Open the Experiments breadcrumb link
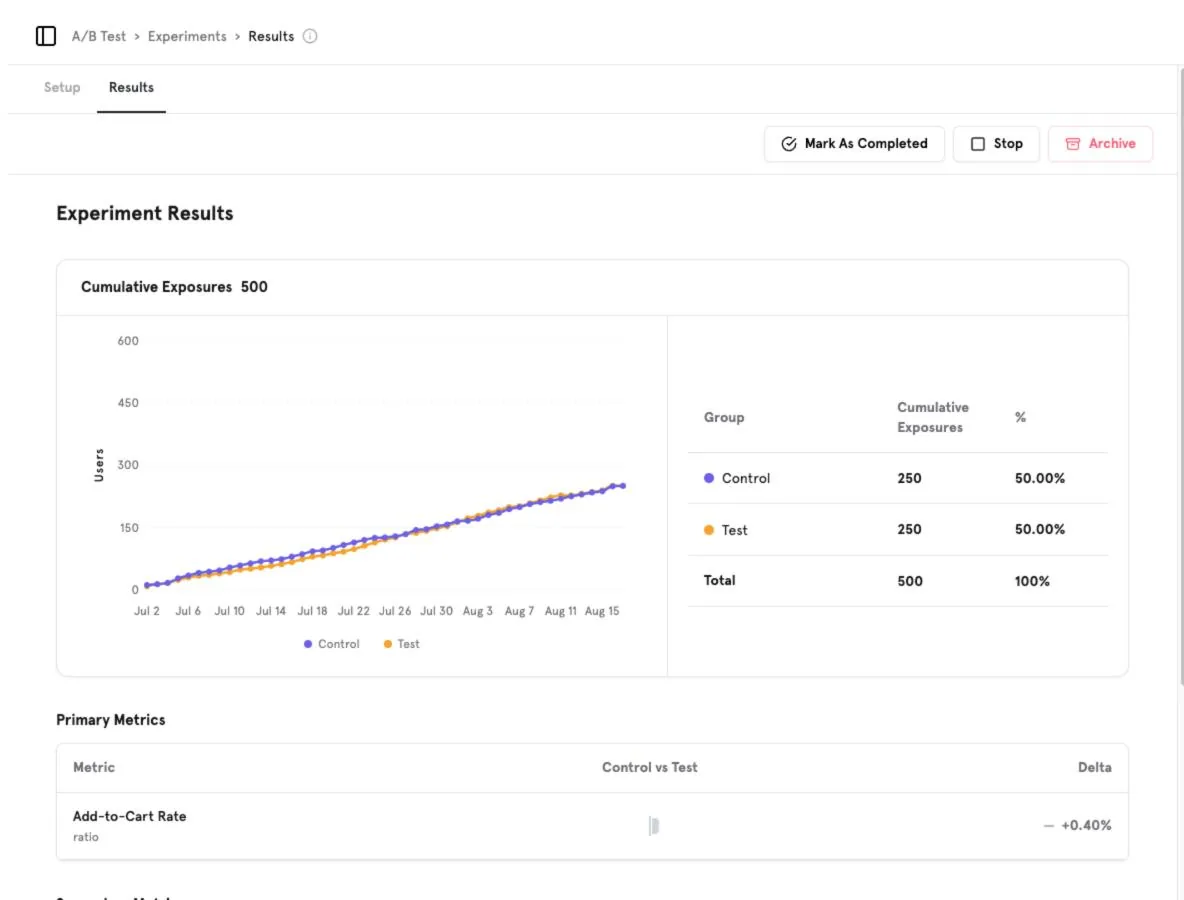1184x900 pixels. (x=187, y=36)
